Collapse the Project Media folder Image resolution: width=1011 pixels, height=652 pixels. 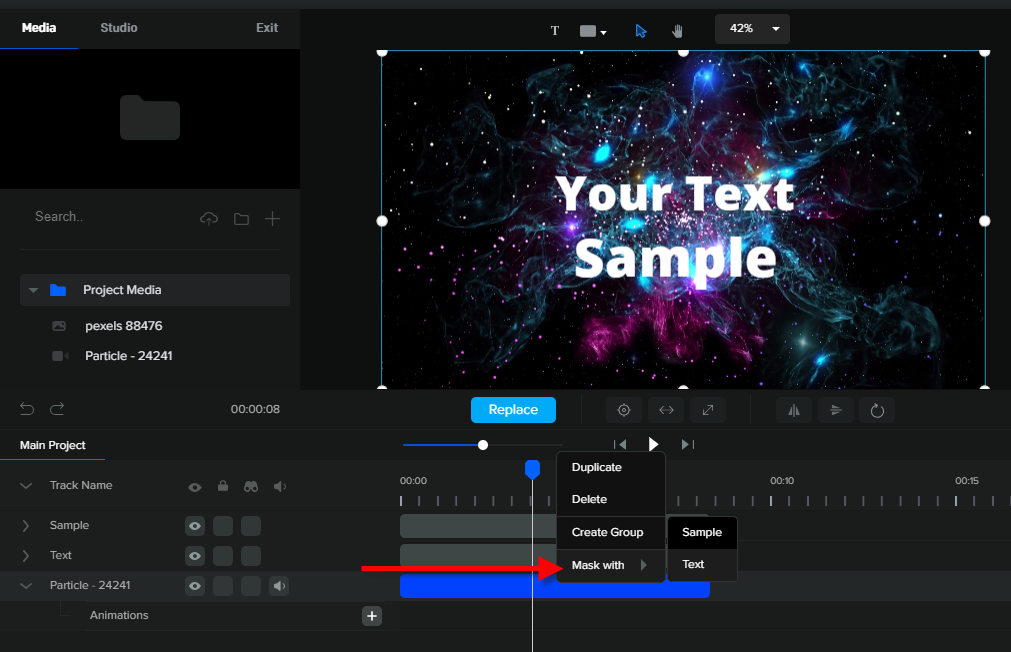point(34,290)
